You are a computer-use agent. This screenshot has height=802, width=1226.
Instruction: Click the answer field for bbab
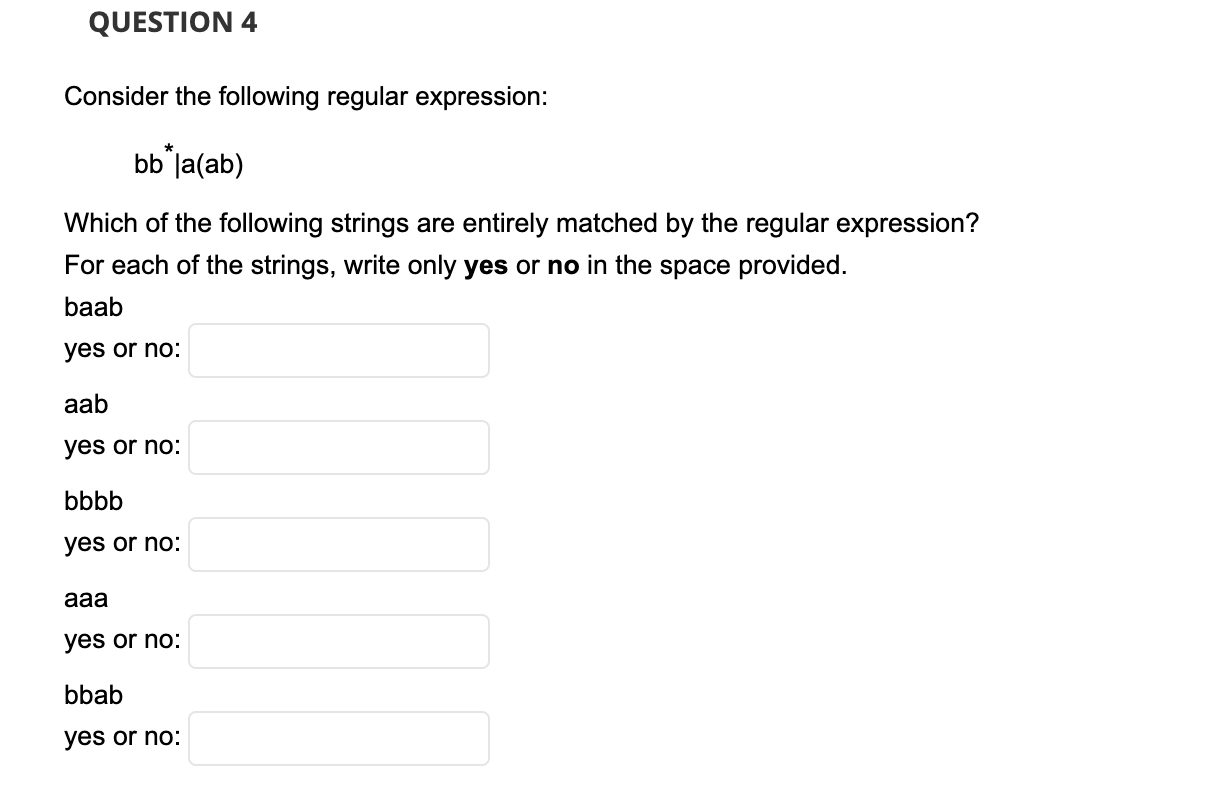click(338, 739)
